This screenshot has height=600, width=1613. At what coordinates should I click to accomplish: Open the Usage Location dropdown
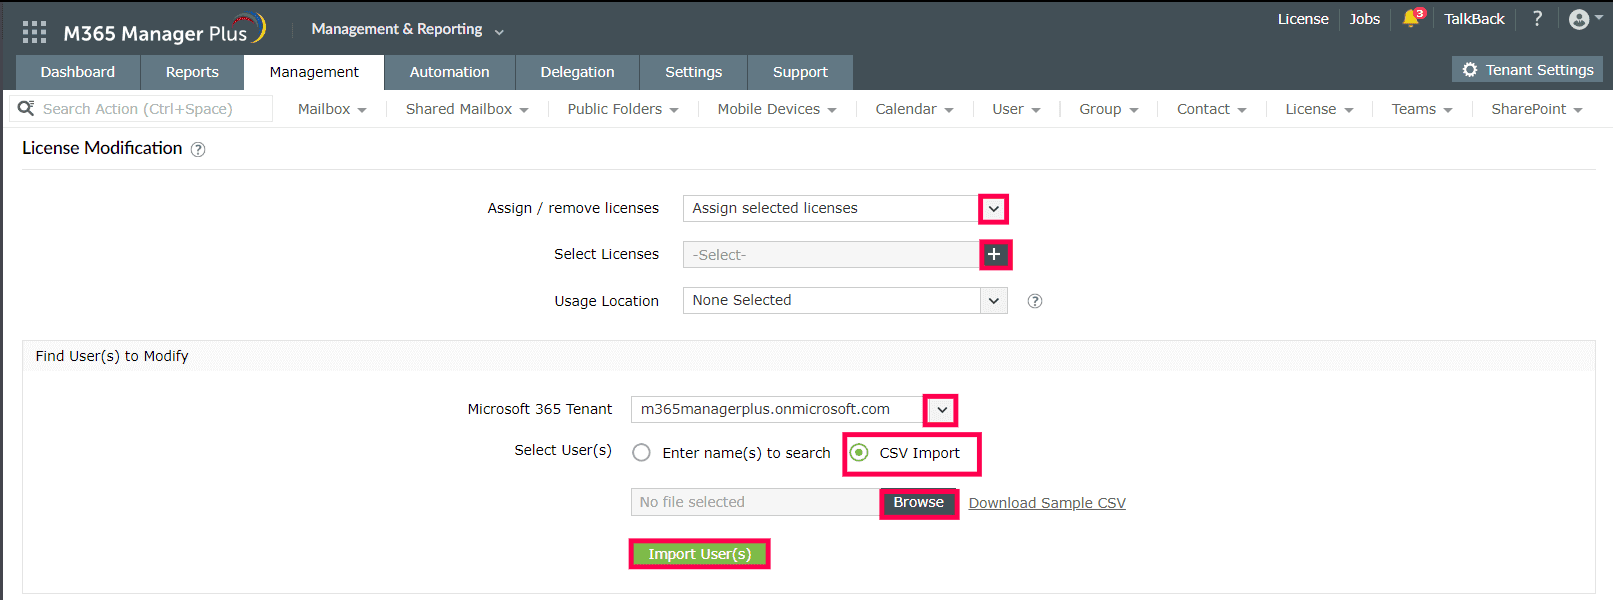pyautogui.click(x=993, y=301)
